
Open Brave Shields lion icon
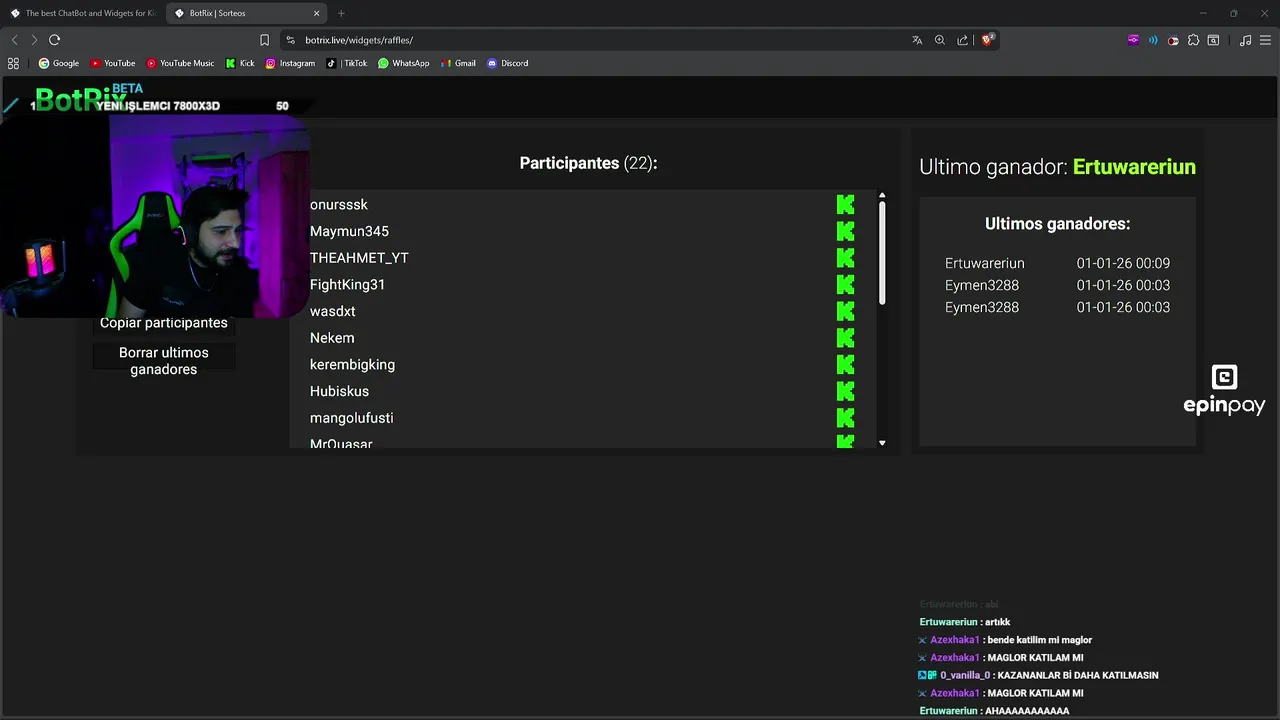pyautogui.click(x=988, y=40)
